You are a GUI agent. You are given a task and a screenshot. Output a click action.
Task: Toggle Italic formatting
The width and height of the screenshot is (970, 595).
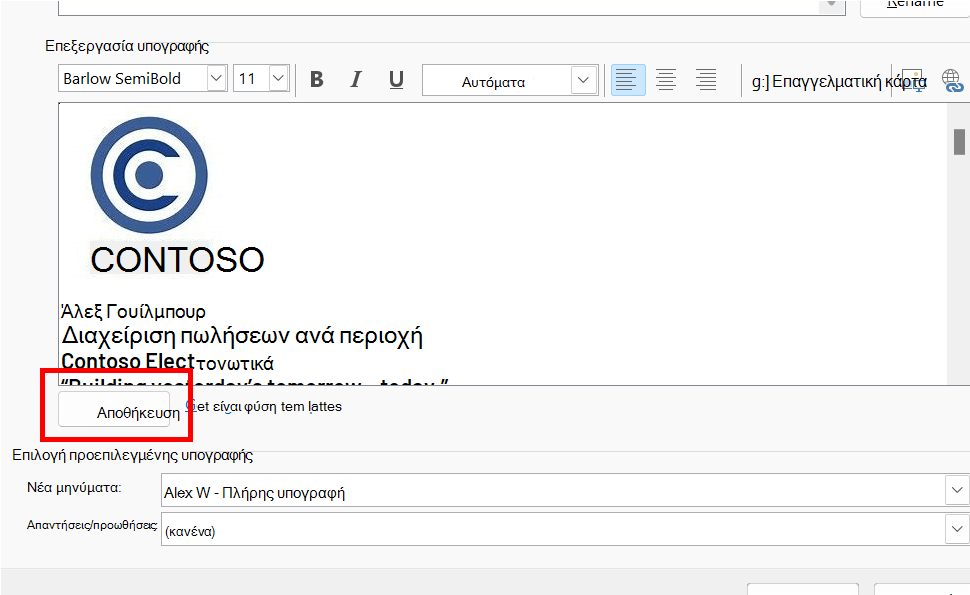click(x=356, y=80)
